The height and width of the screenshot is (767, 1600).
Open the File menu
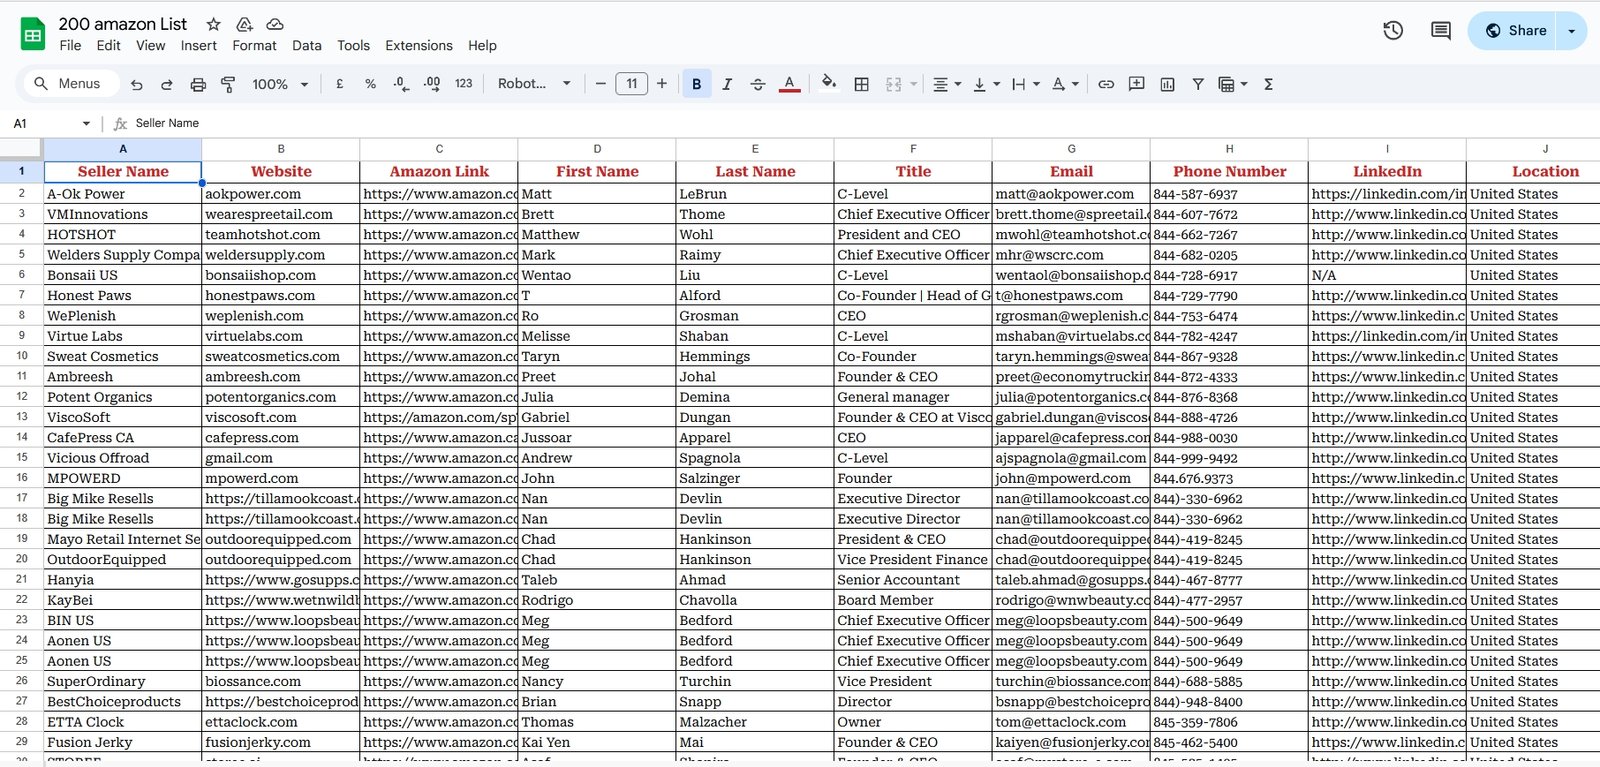coord(70,46)
